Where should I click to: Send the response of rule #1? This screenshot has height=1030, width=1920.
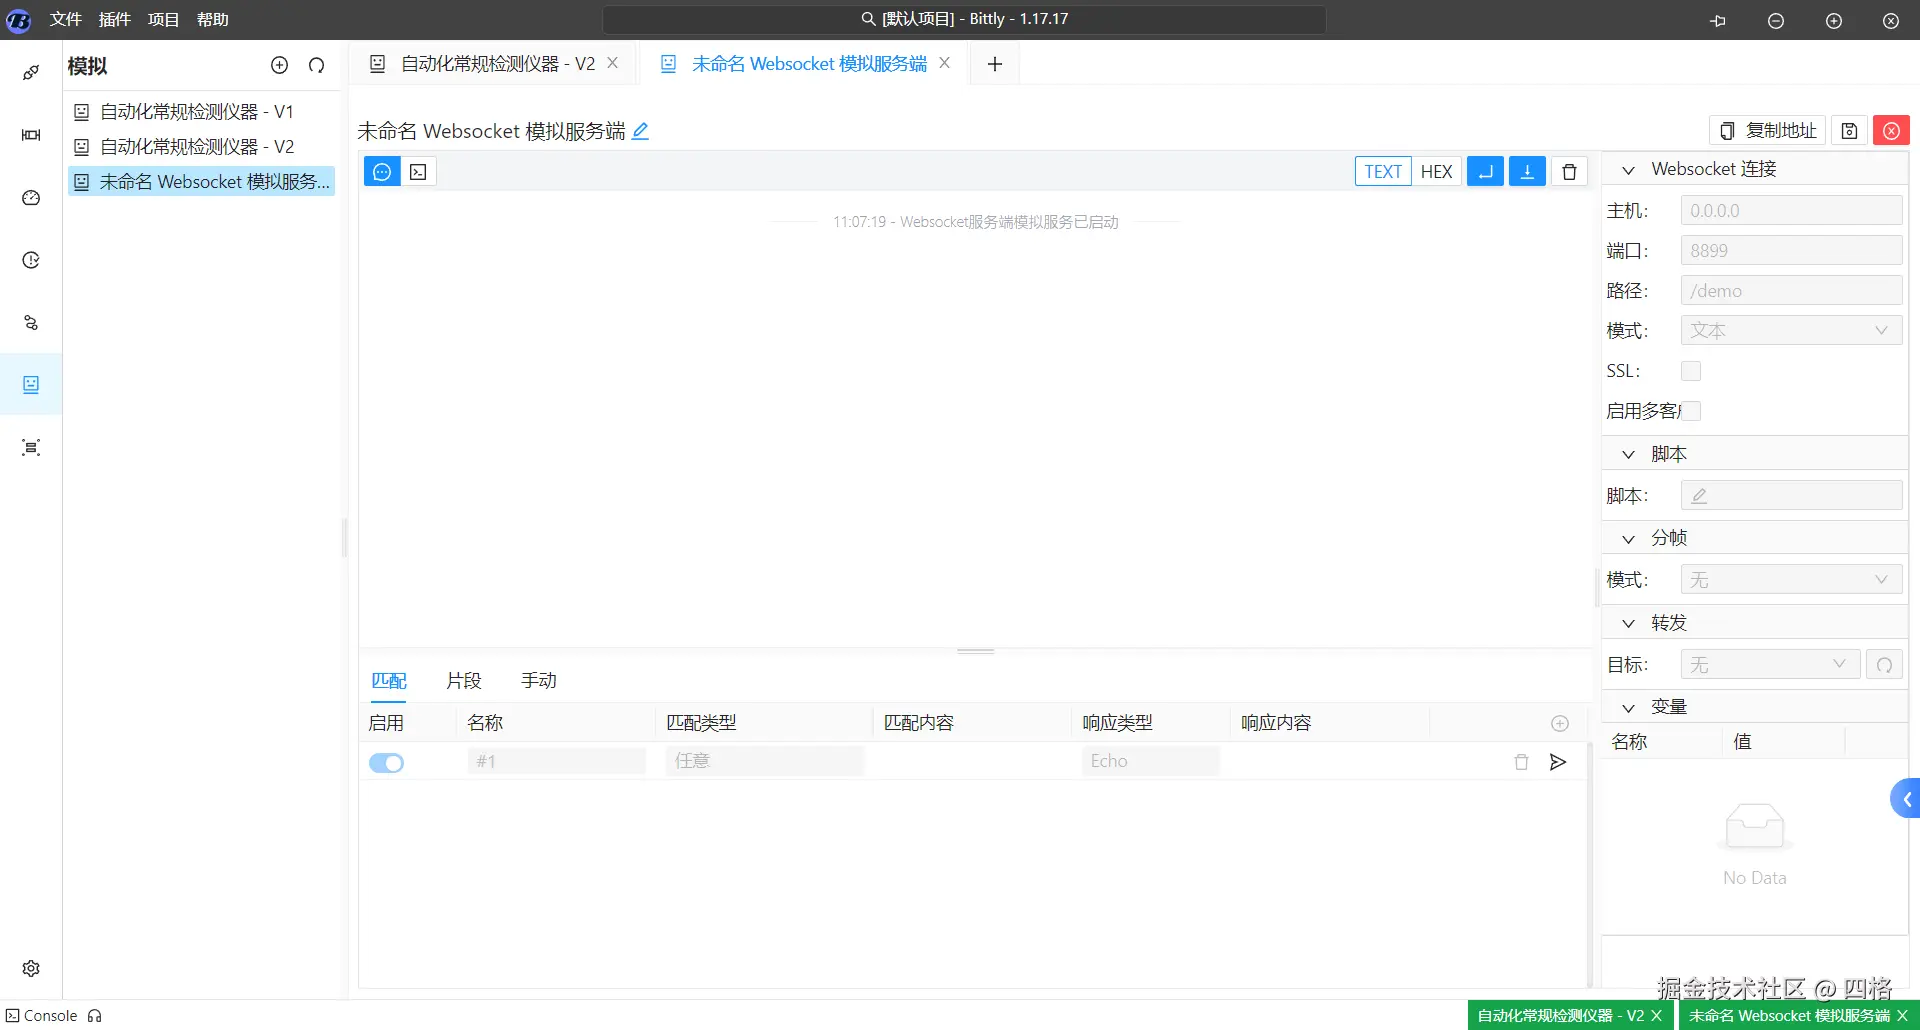pyautogui.click(x=1558, y=762)
